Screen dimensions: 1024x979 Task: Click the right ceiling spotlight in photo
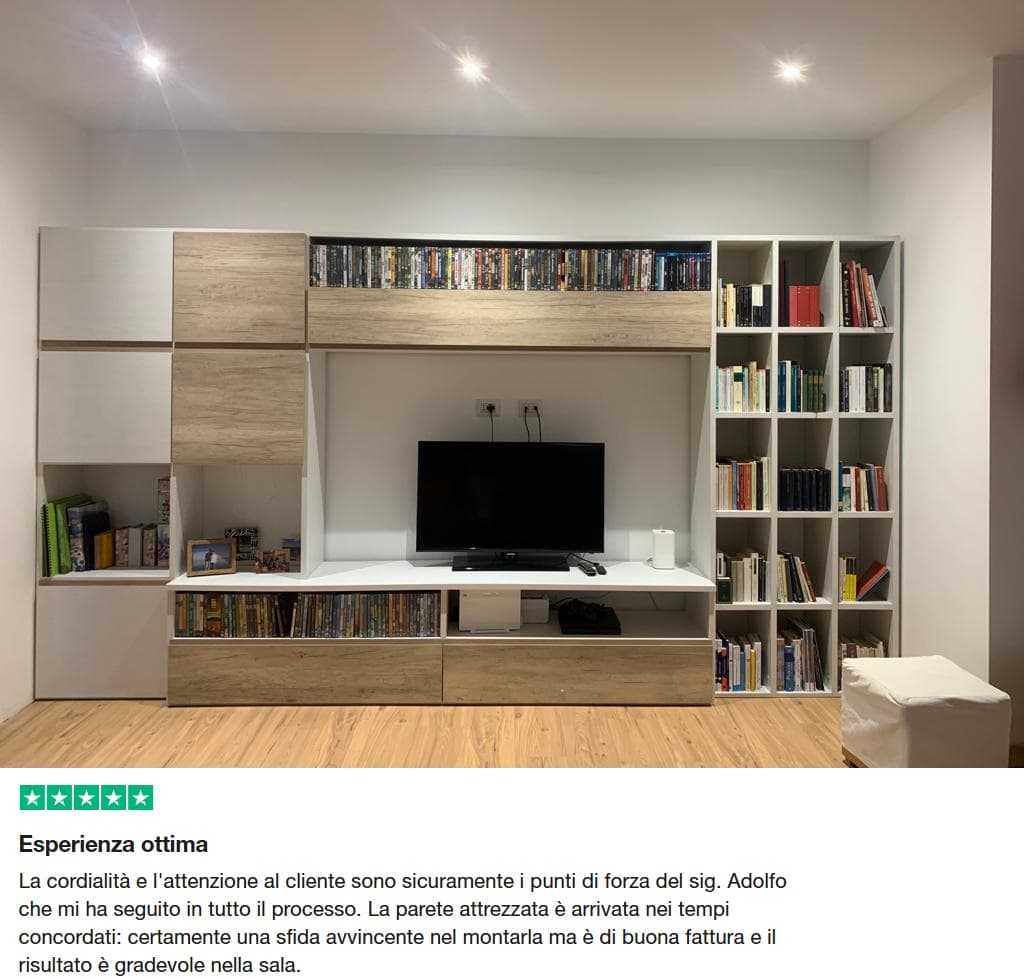tap(790, 71)
